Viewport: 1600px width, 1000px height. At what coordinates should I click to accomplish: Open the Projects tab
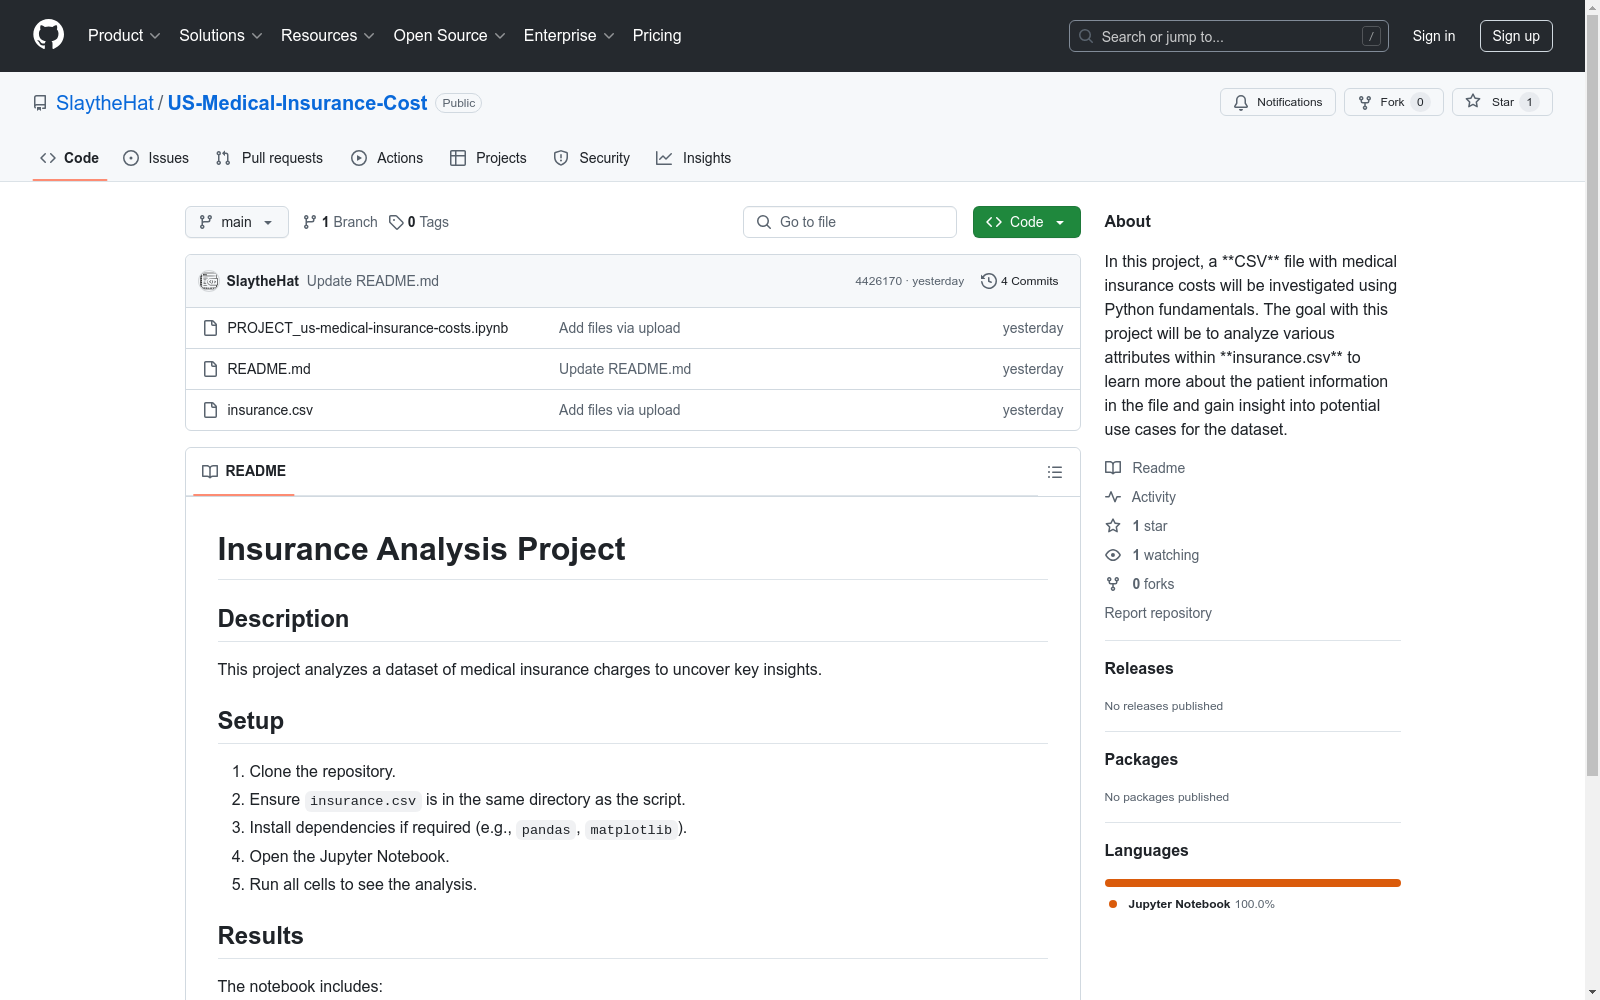[488, 158]
